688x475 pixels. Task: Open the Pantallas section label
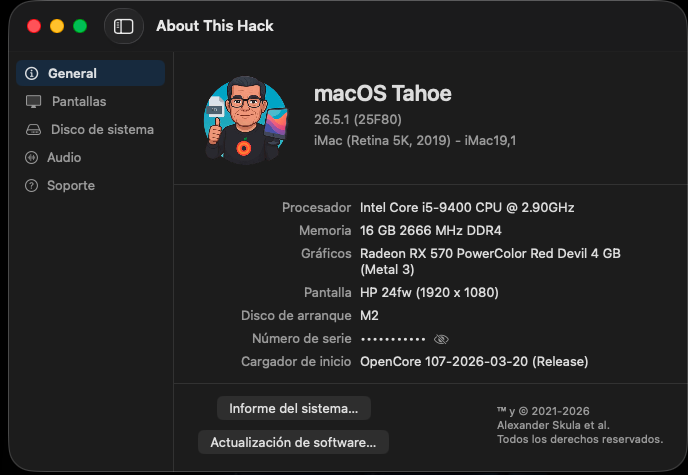79,101
